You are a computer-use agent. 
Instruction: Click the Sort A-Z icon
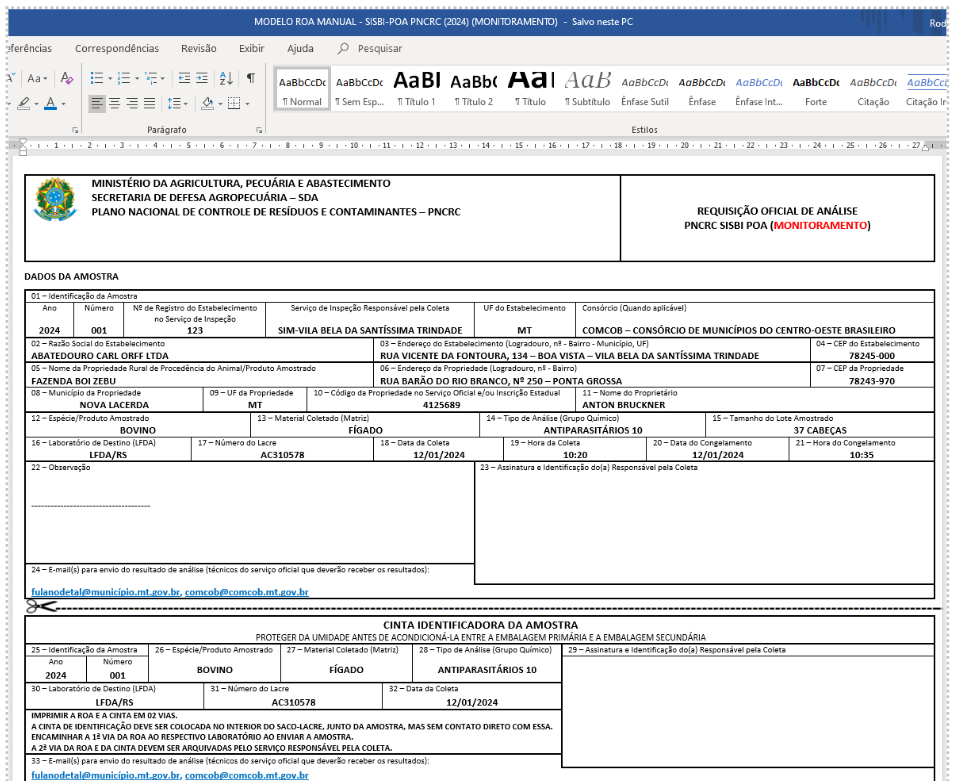pyautogui.click(x=226, y=78)
